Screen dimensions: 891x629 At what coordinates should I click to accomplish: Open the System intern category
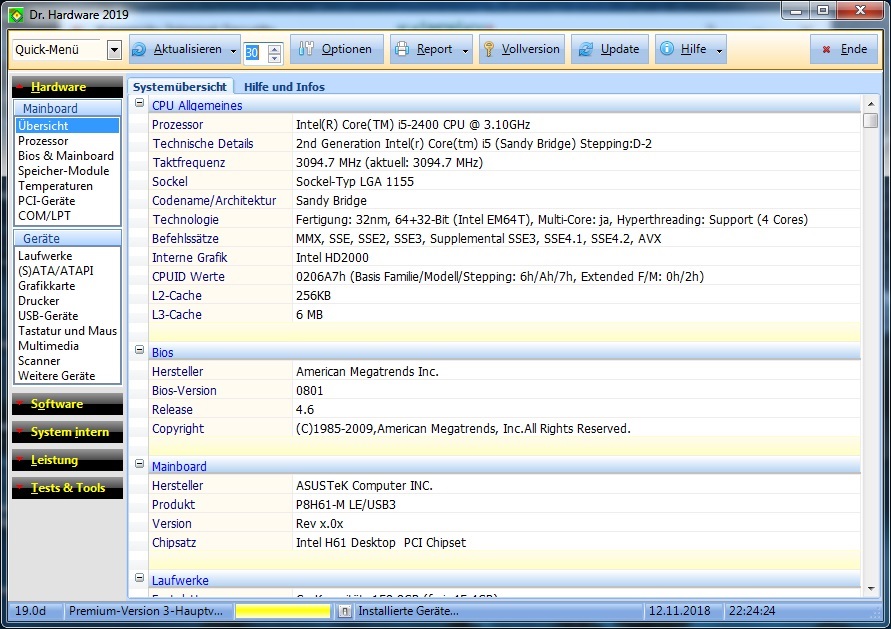(x=67, y=432)
